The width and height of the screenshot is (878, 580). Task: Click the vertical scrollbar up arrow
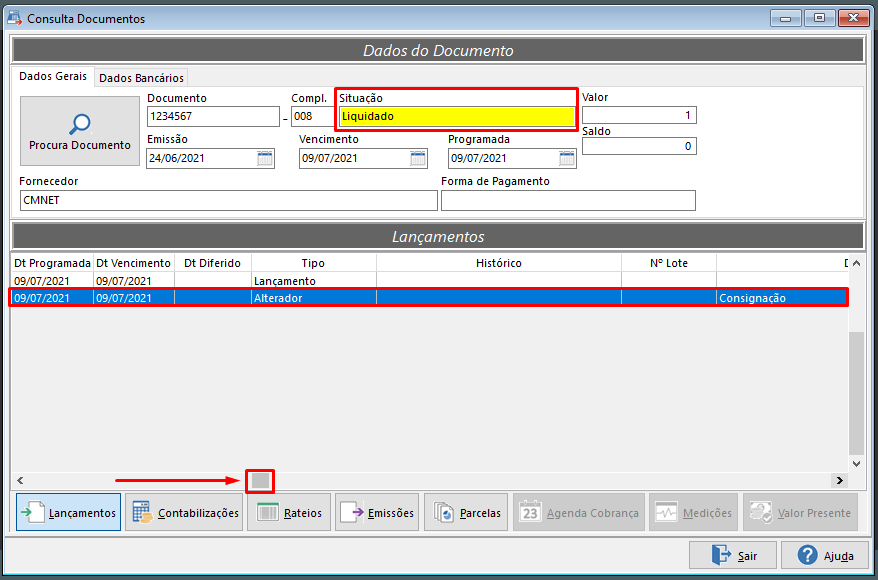(x=856, y=263)
